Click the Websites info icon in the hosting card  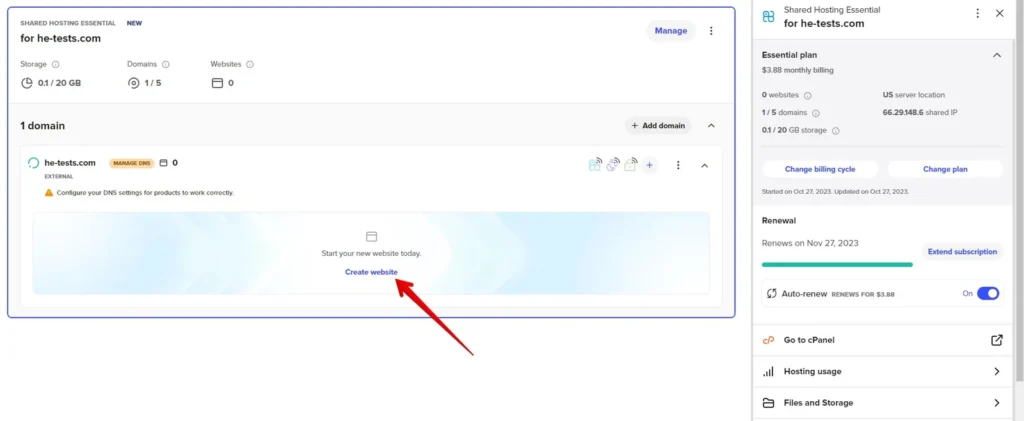[x=250, y=65]
